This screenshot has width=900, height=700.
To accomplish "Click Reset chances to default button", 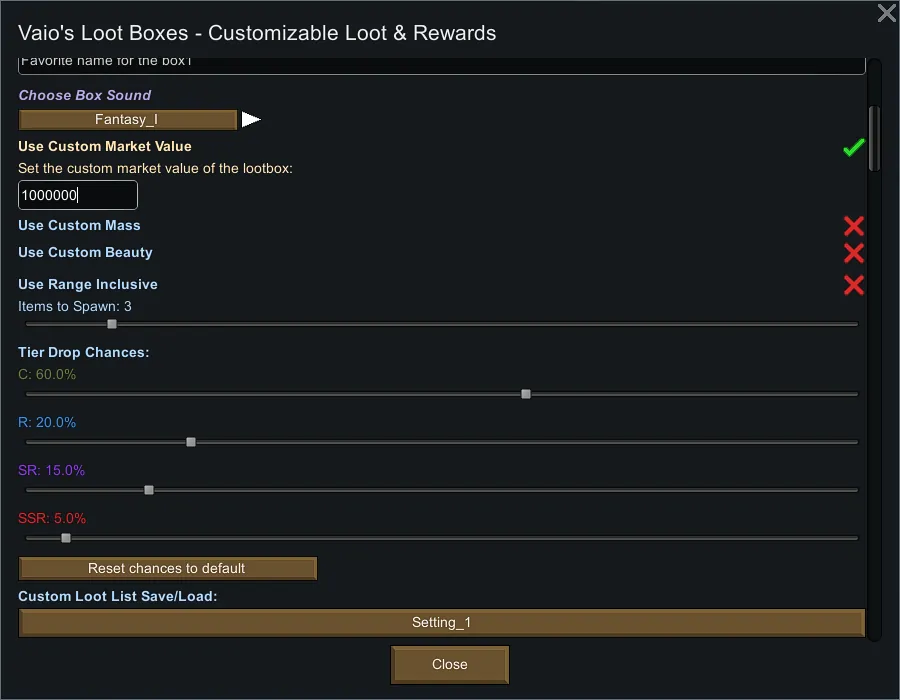I will [x=167, y=568].
